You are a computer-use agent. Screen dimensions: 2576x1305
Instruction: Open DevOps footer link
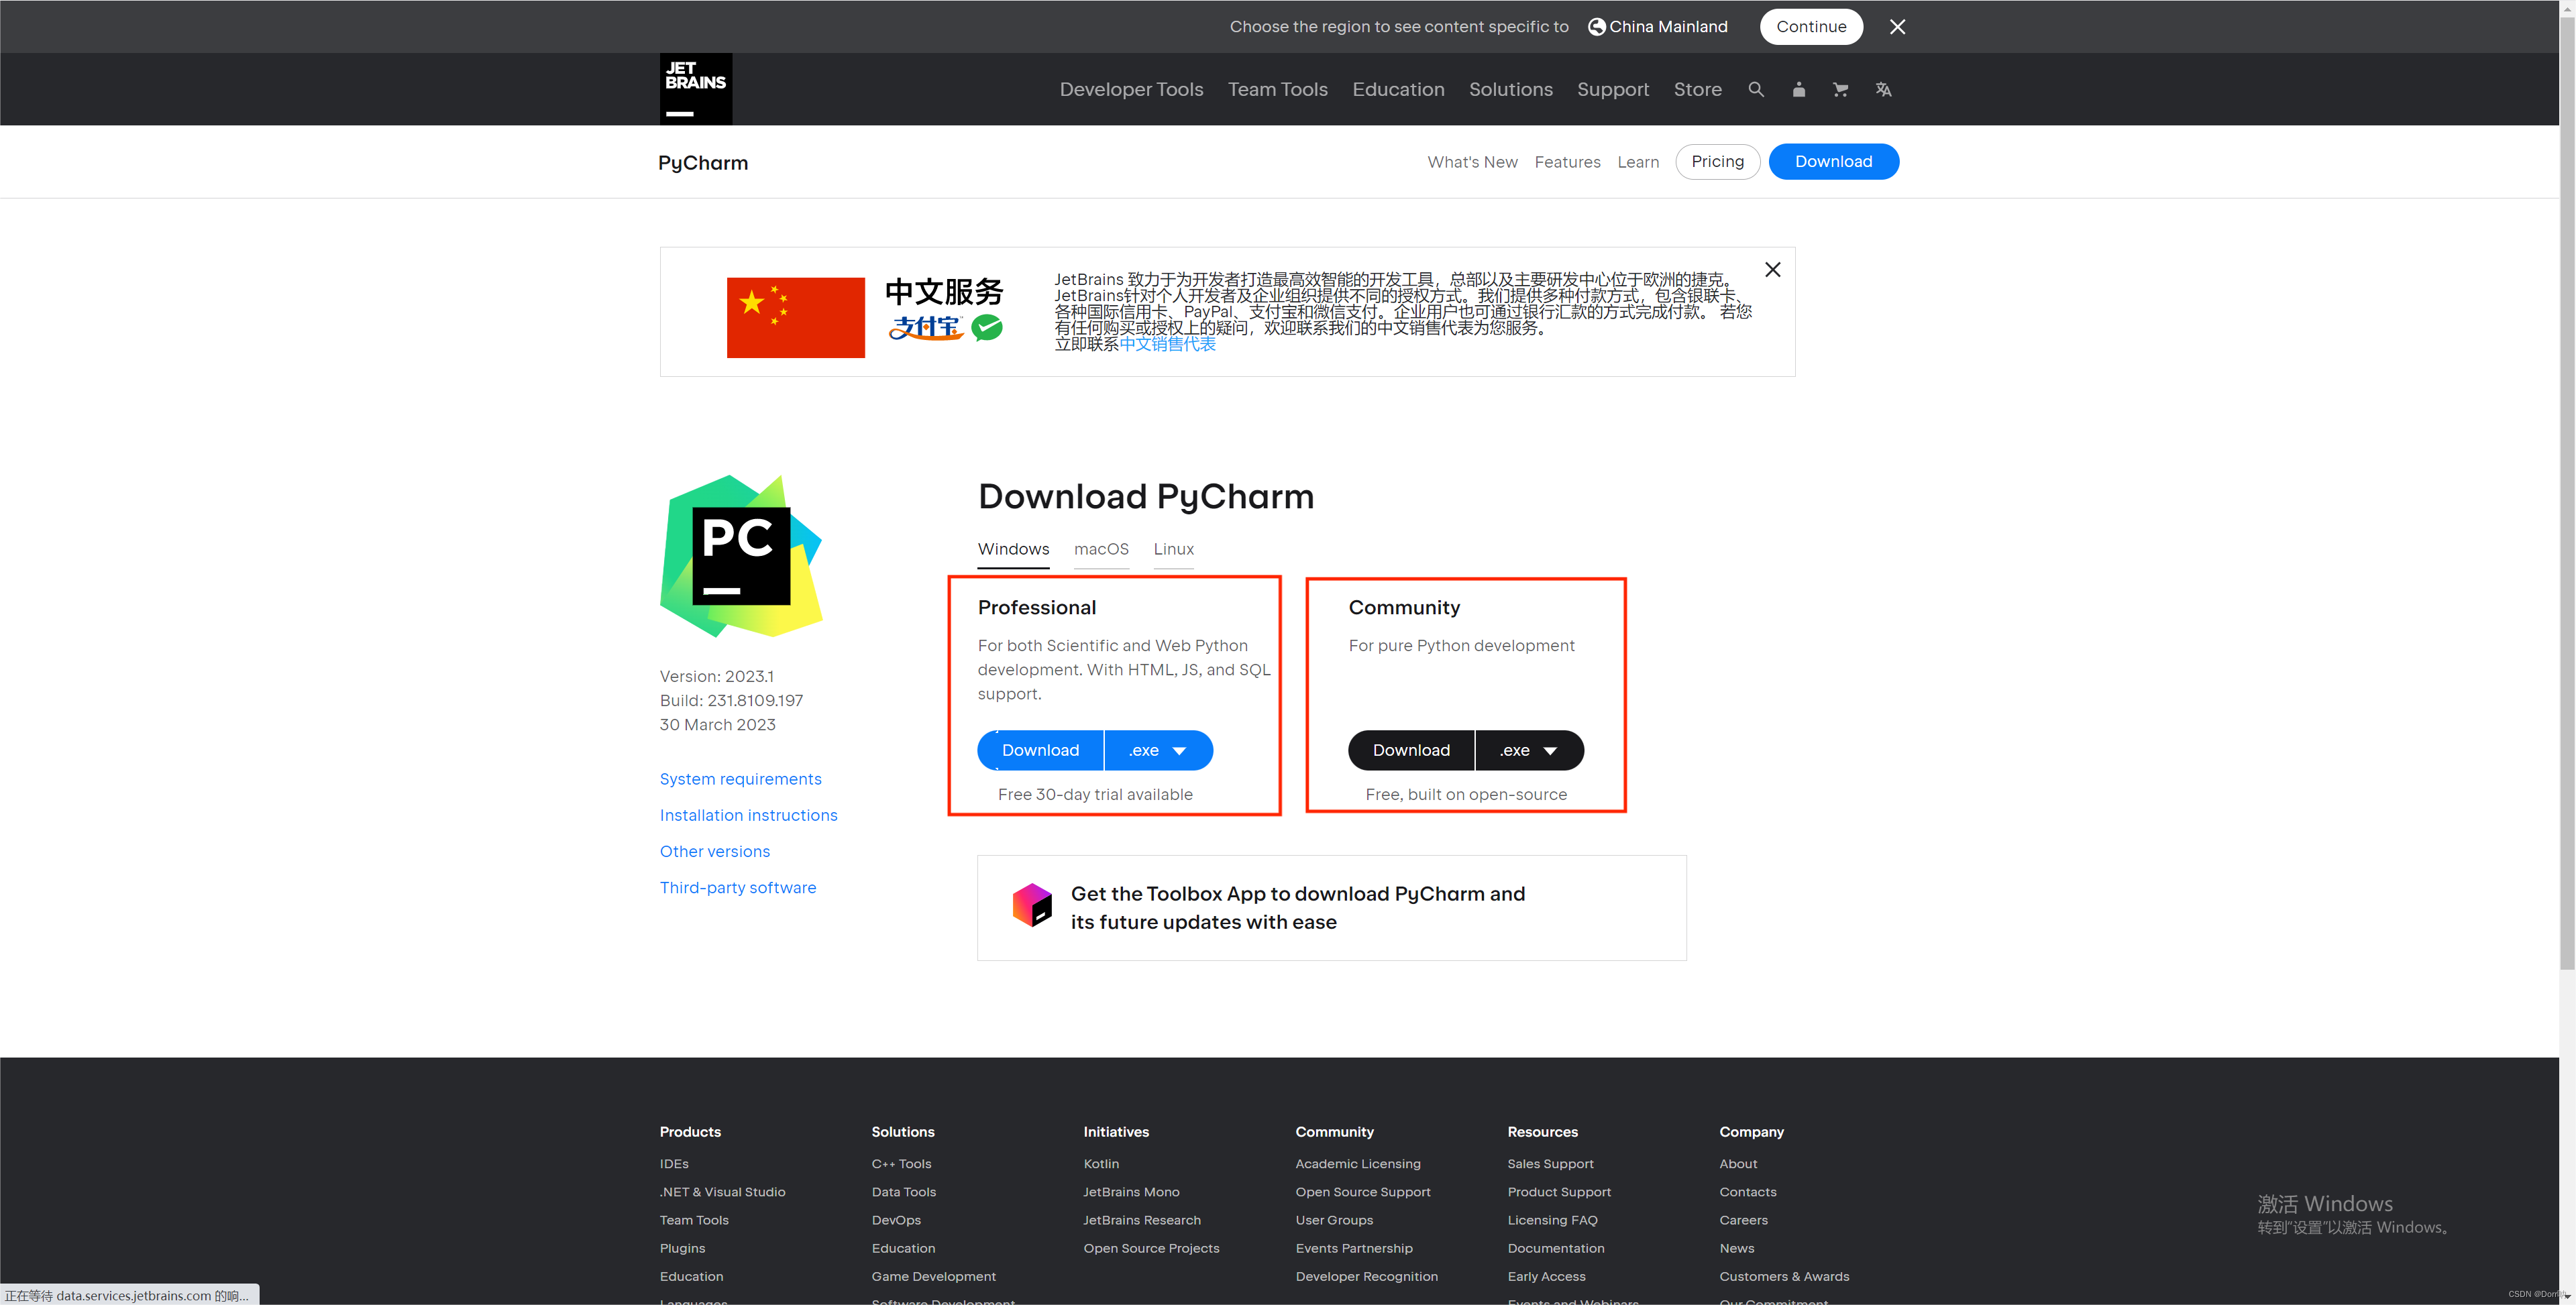click(x=896, y=1220)
